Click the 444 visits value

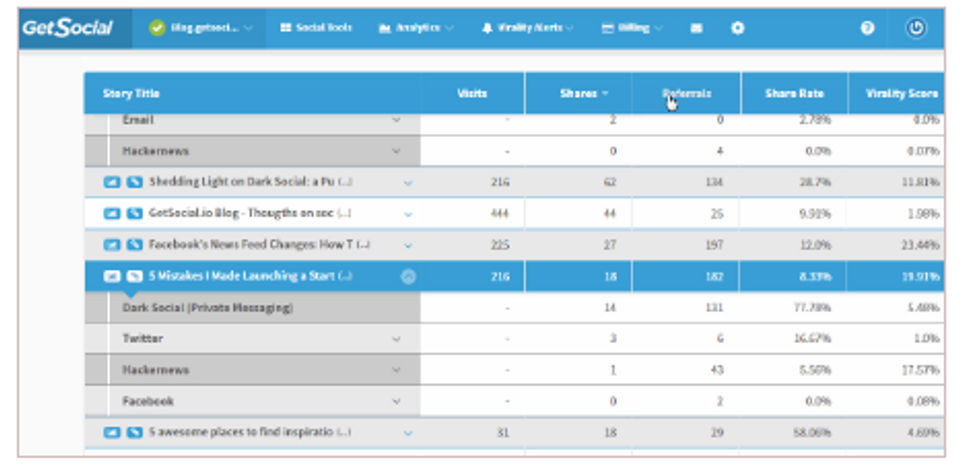(x=500, y=214)
